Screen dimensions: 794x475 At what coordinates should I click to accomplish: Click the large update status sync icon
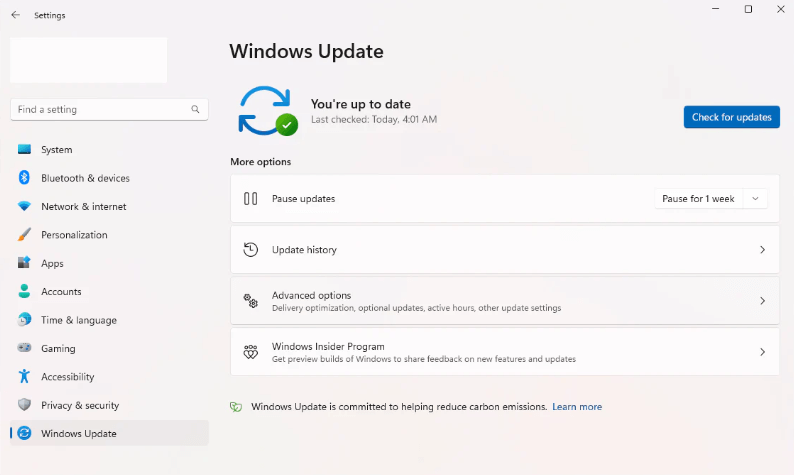coord(267,111)
